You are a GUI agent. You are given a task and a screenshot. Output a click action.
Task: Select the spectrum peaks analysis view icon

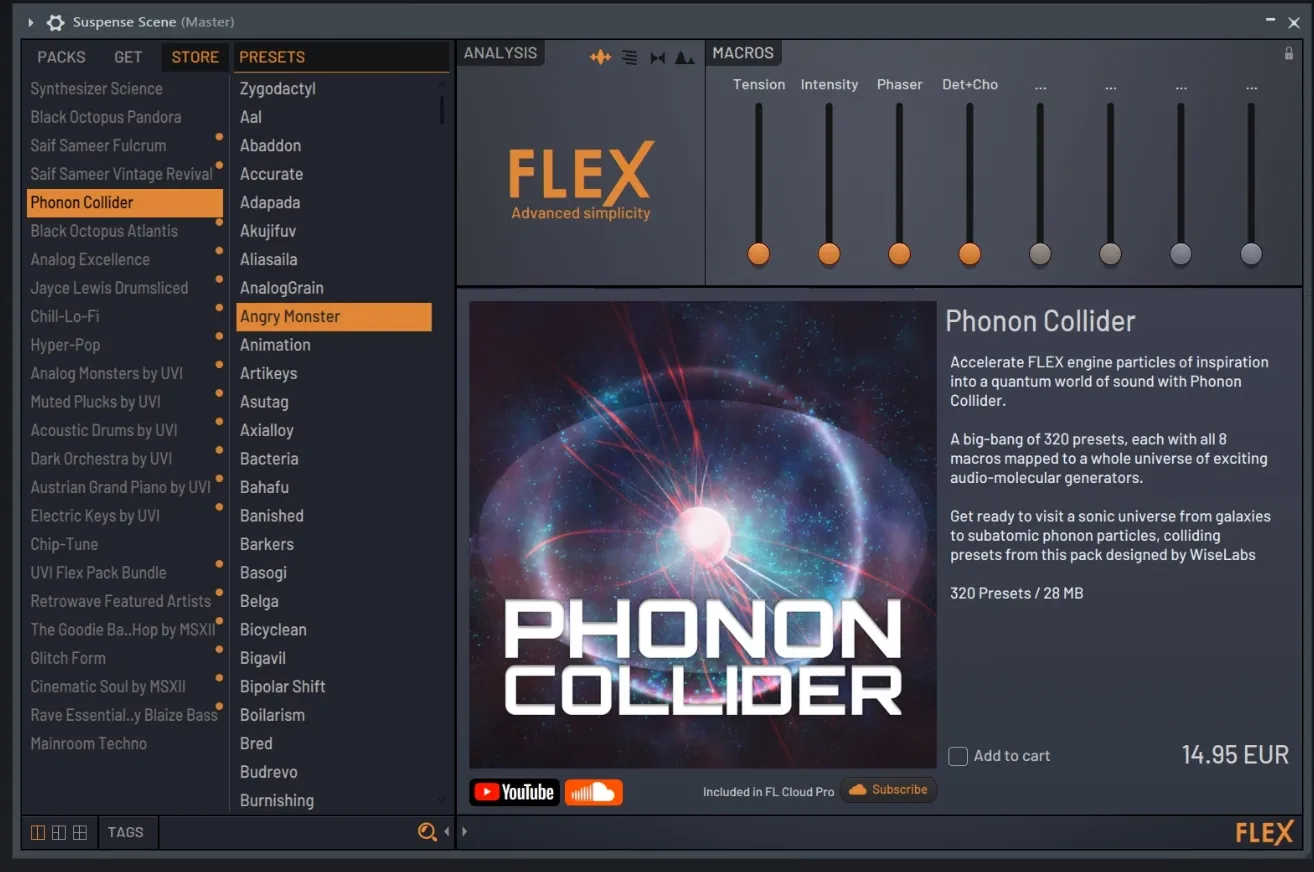684,58
